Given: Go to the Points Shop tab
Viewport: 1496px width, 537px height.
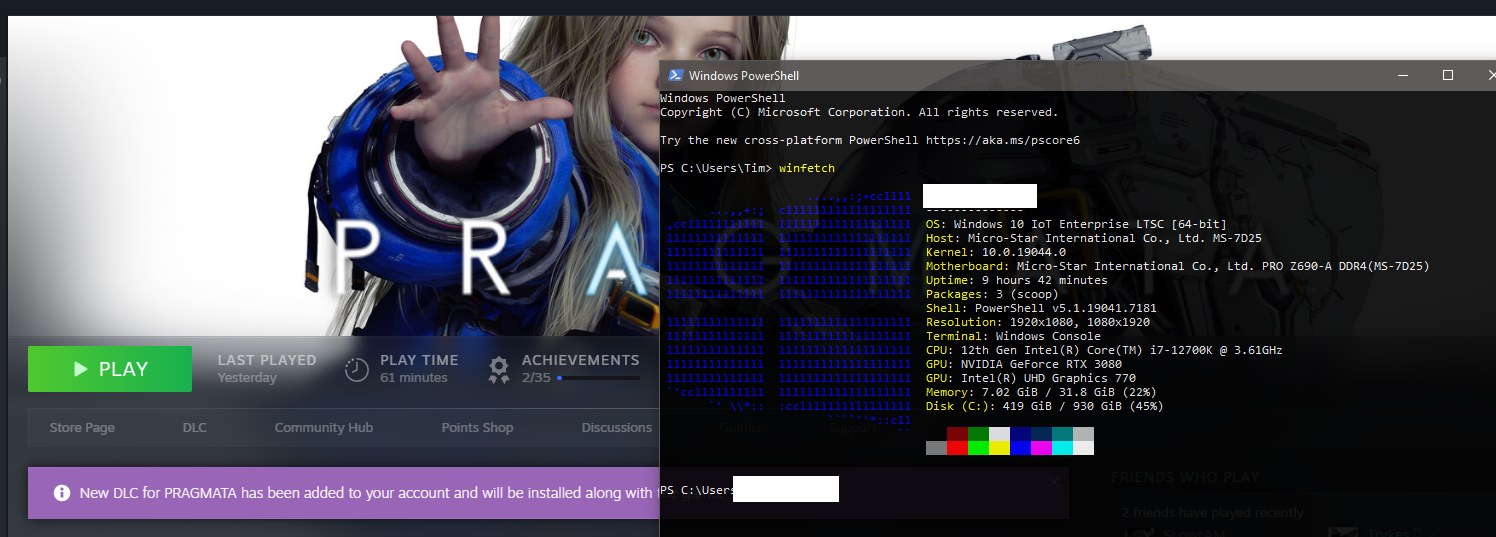Looking at the screenshot, I should 477,427.
